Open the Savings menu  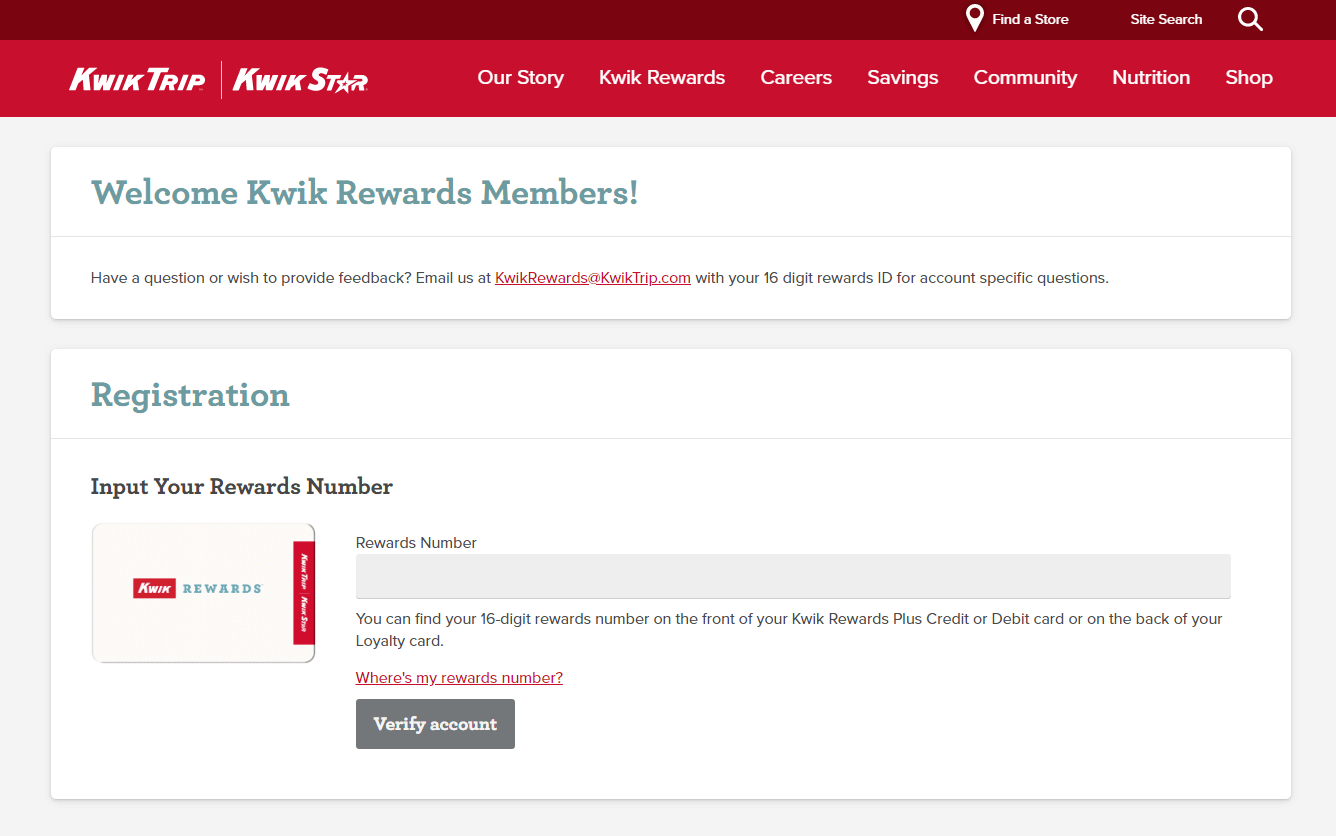(903, 78)
